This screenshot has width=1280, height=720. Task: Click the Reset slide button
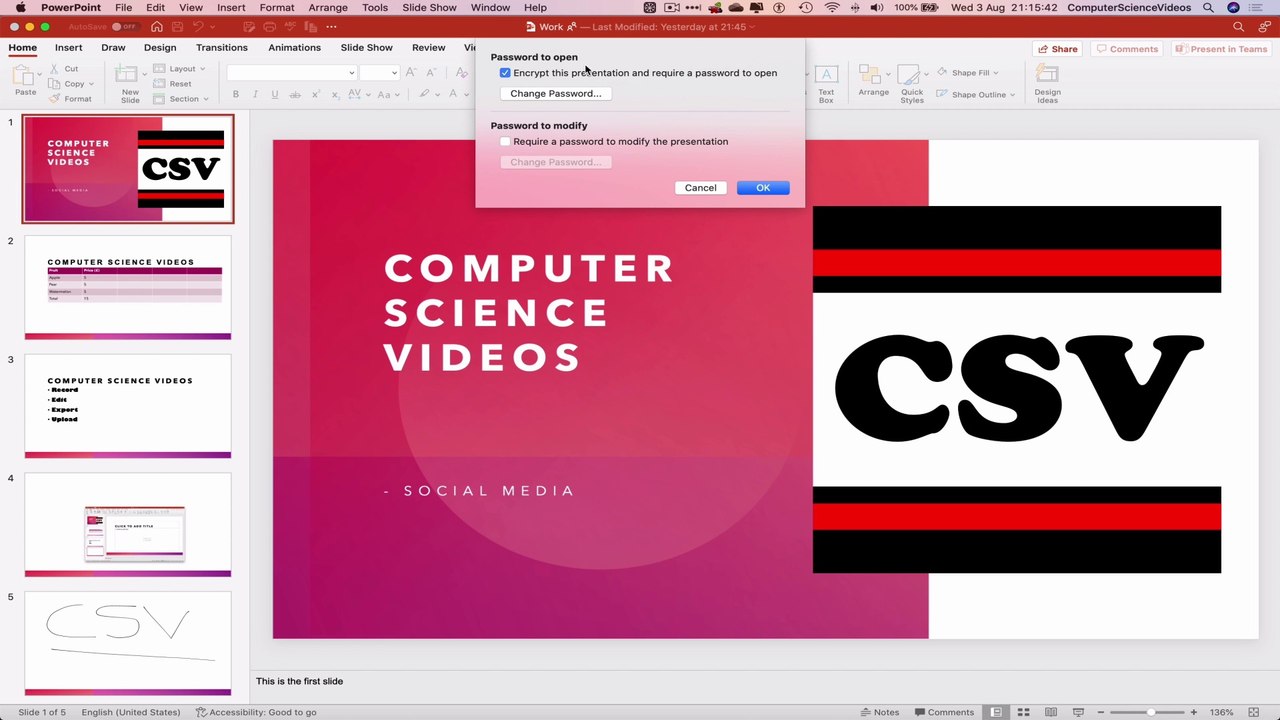pyautogui.click(x=173, y=84)
